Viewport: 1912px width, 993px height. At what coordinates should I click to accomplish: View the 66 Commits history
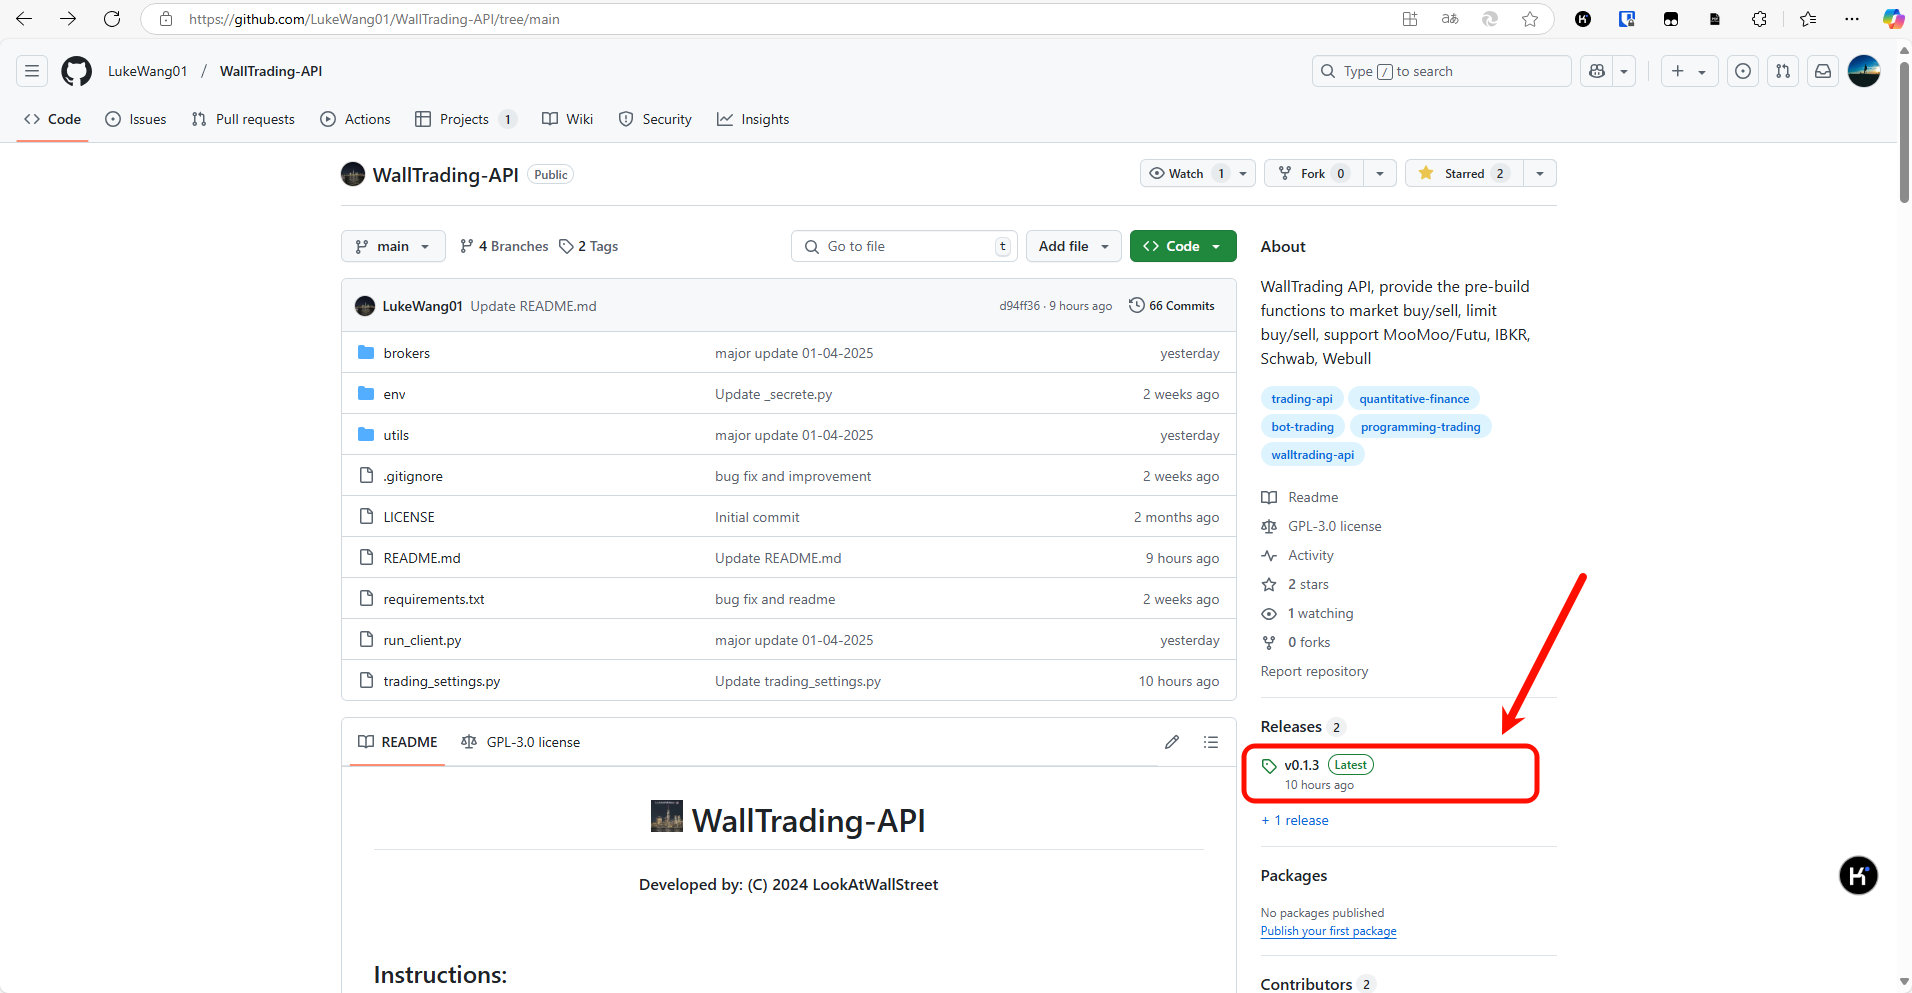[x=1171, y=306]
